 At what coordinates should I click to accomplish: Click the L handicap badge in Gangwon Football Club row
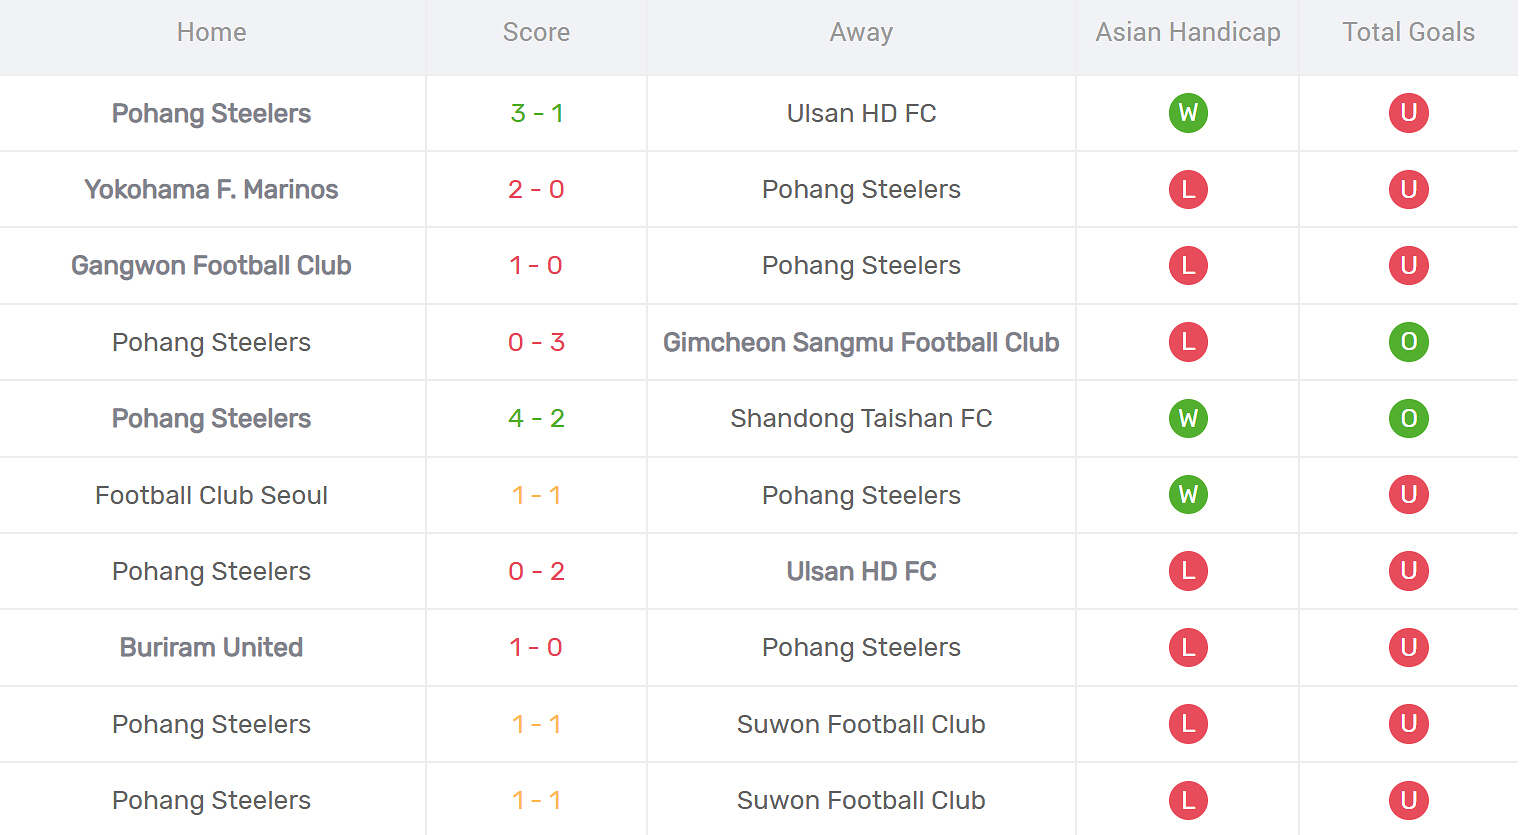[x=1188, y=265]
